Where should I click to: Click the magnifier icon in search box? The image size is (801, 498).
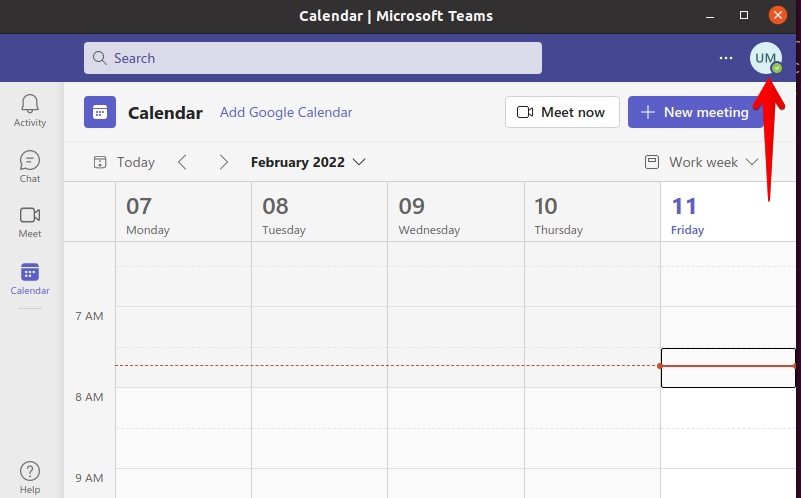point(100,58)
